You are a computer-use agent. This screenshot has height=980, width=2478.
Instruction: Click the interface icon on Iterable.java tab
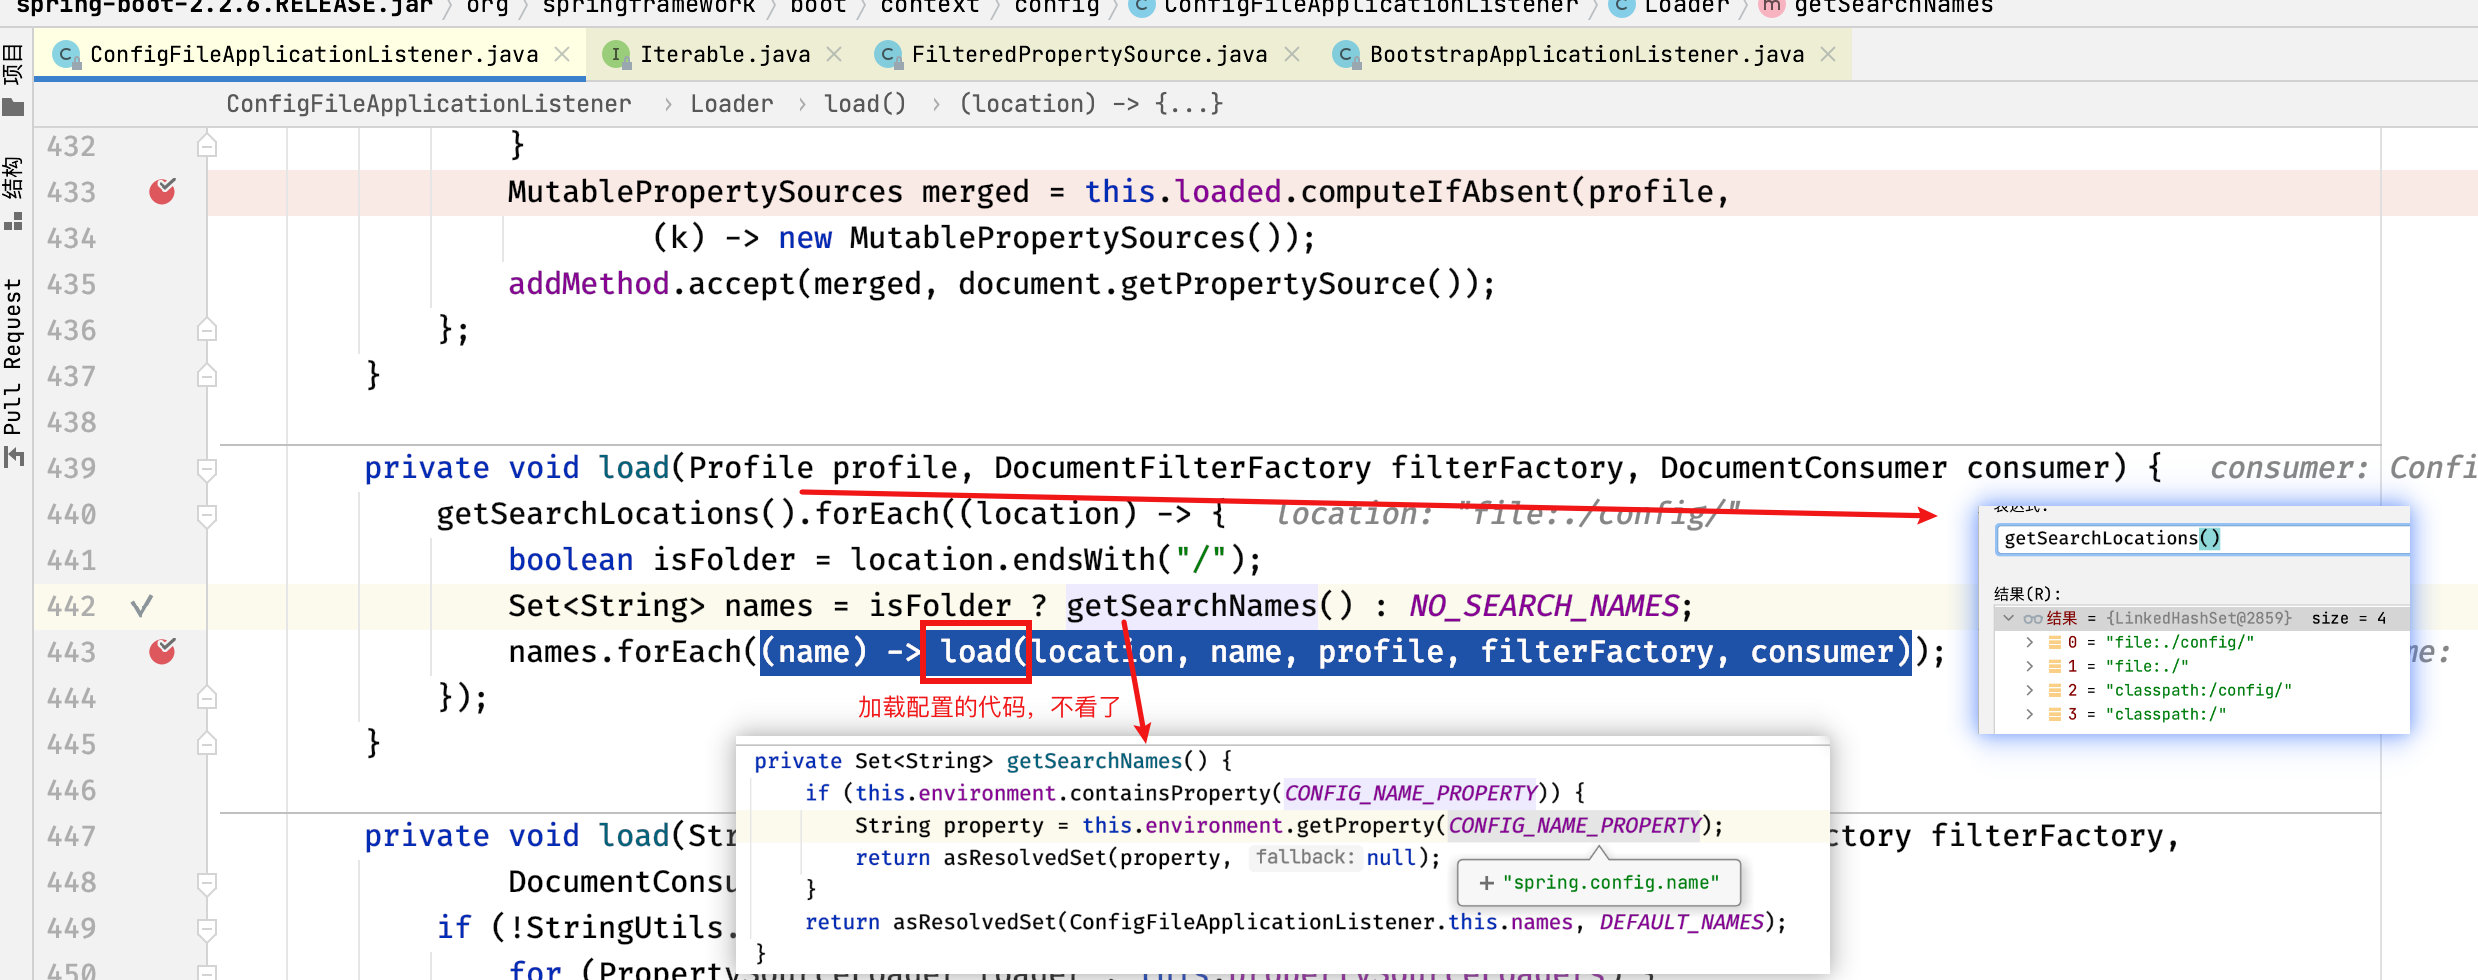pos(617,55)
